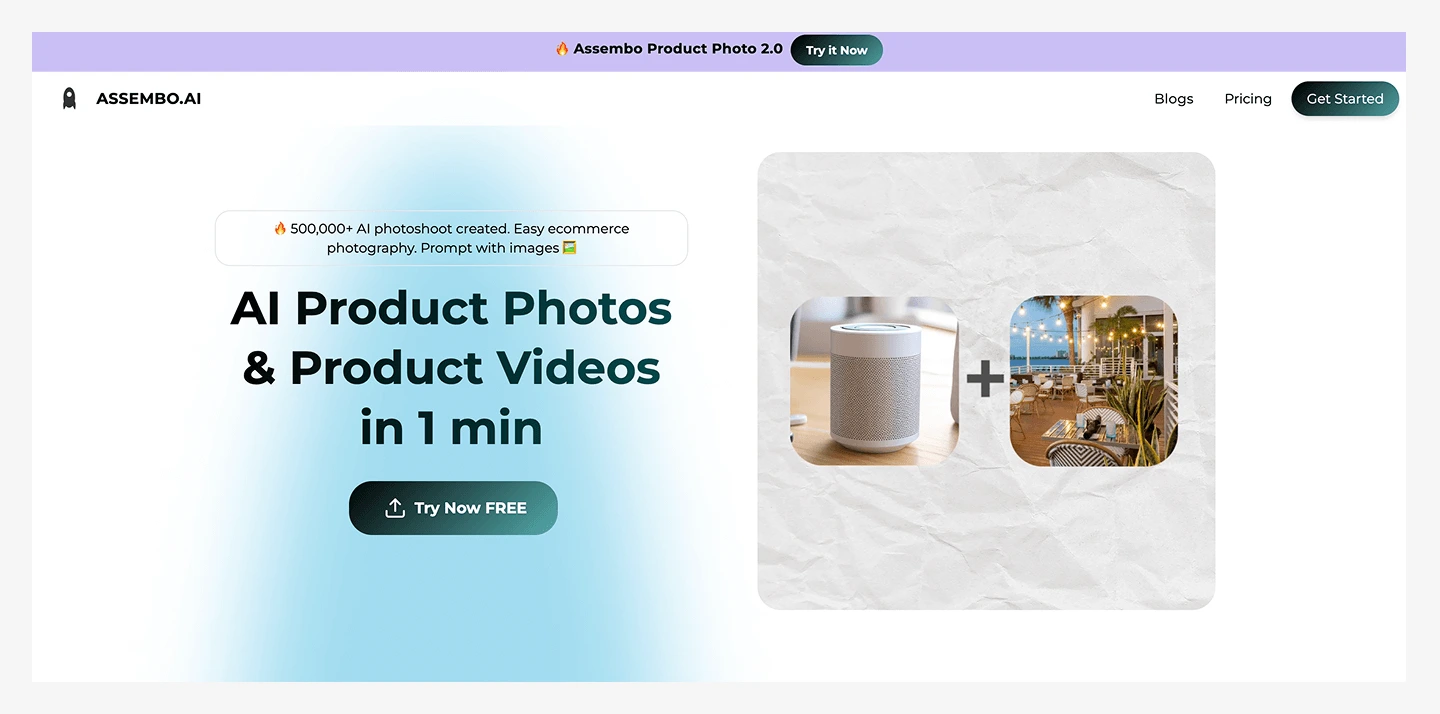Click the Get Started button
1440x714 pixels.
(1345, 99)
